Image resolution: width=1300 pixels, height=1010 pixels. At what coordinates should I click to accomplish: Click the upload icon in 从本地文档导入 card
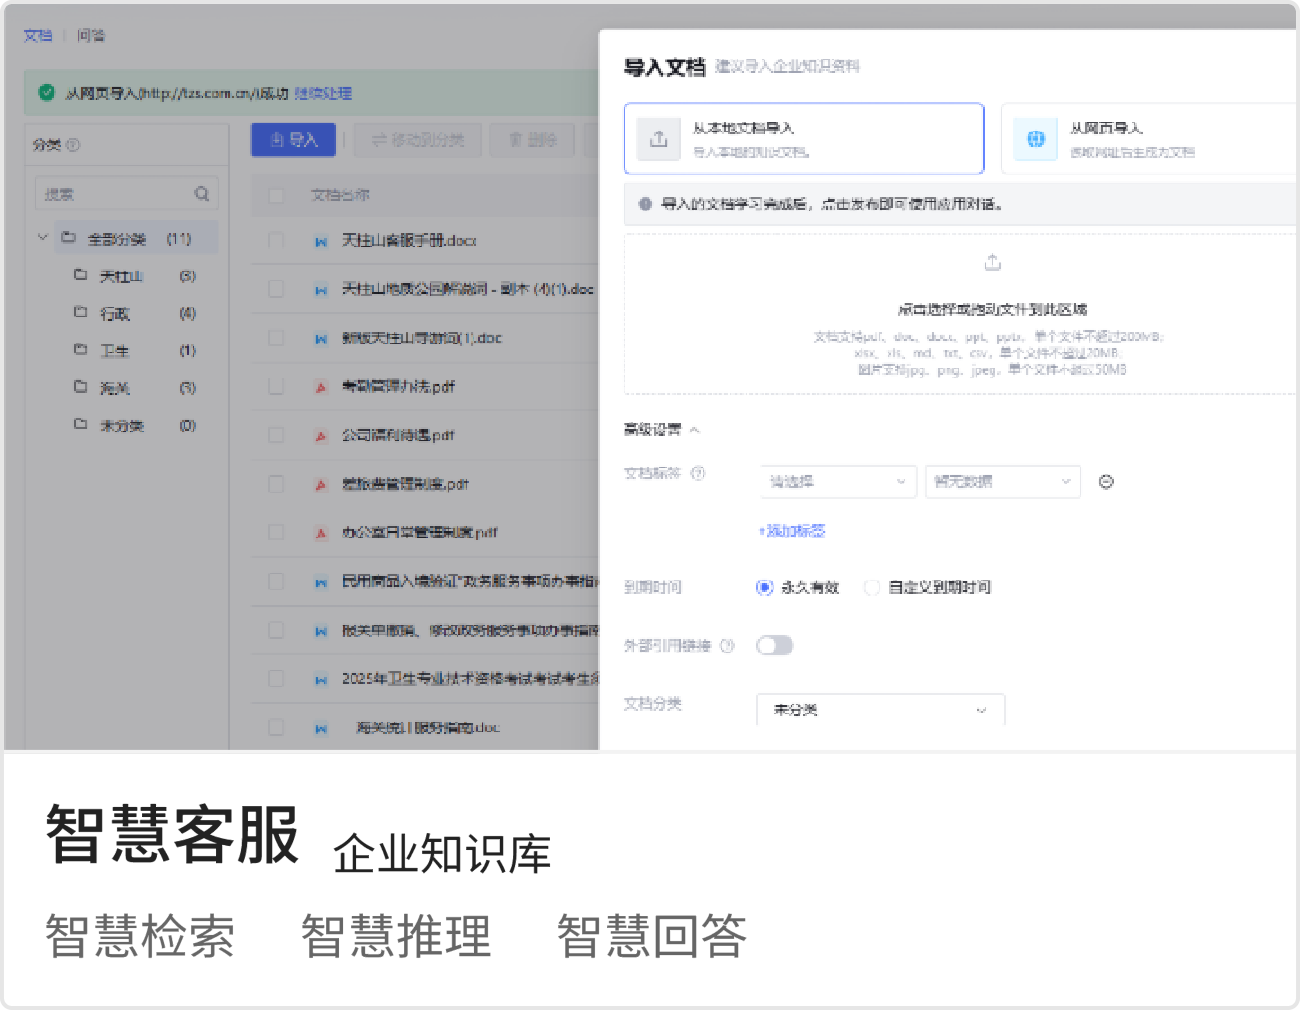(x=658, y=139)
